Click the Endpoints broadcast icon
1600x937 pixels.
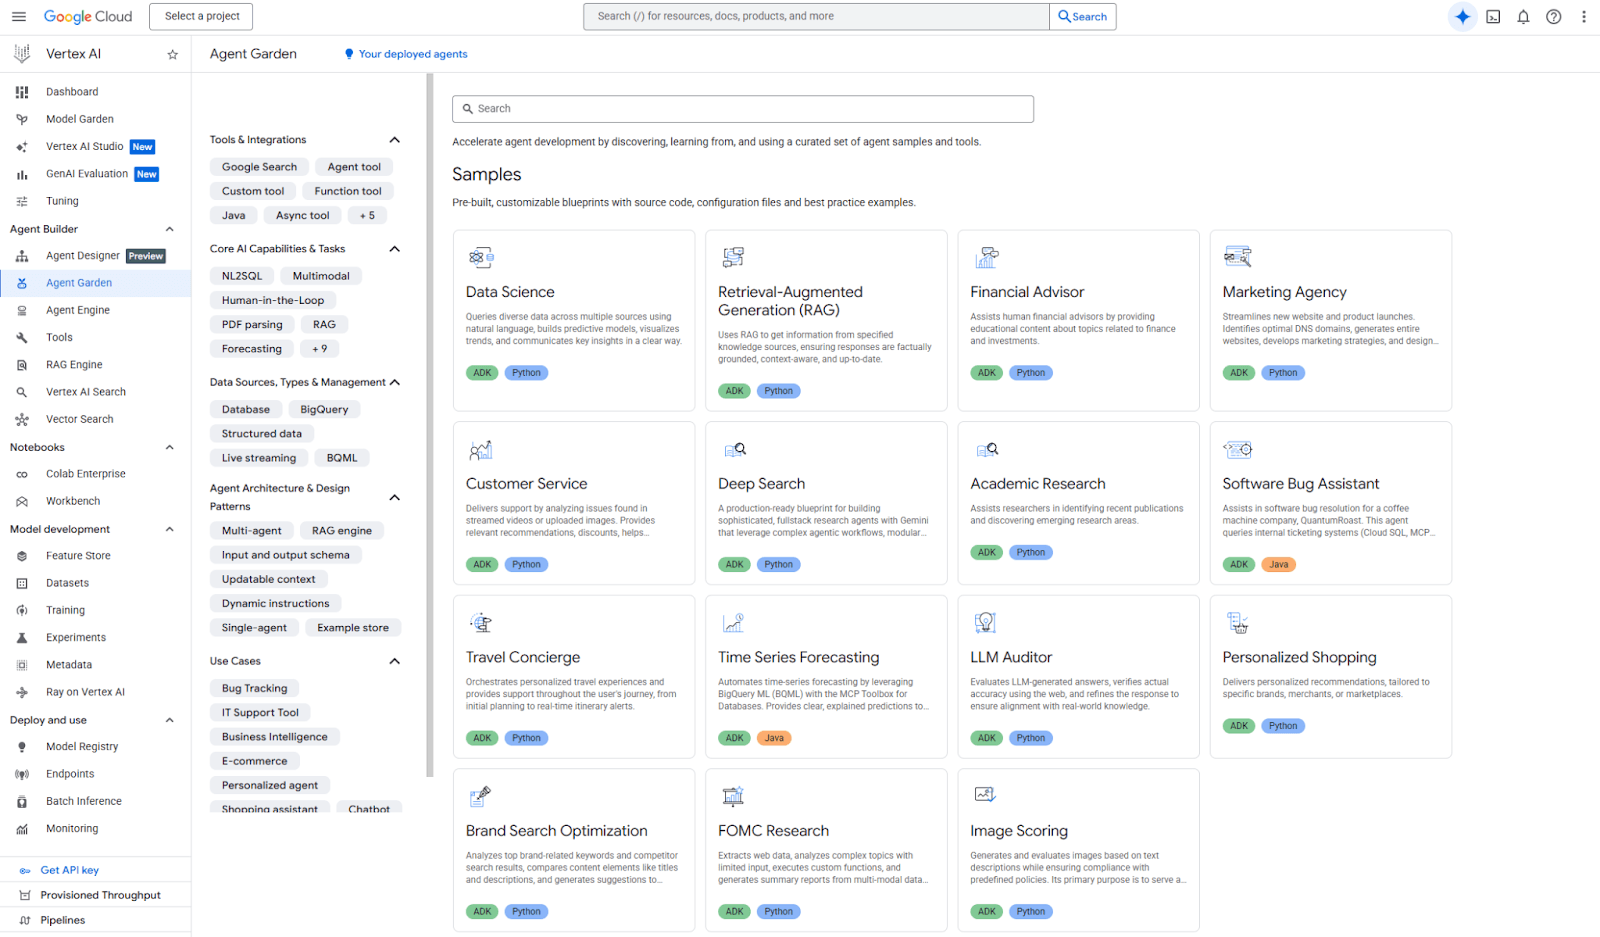tap(22, 774)
